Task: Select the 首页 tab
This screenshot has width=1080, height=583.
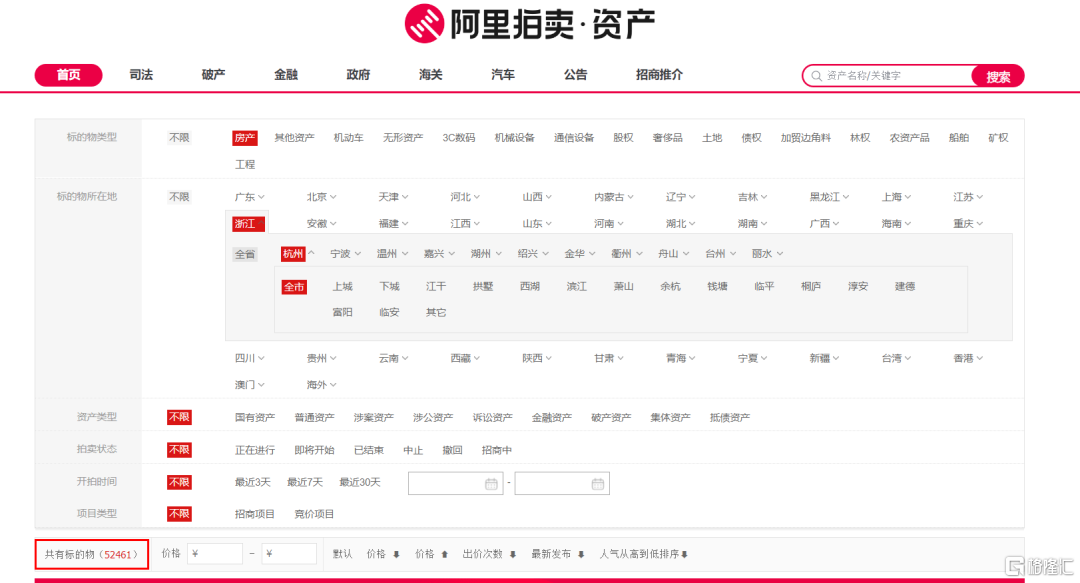Action: [68, 75]
